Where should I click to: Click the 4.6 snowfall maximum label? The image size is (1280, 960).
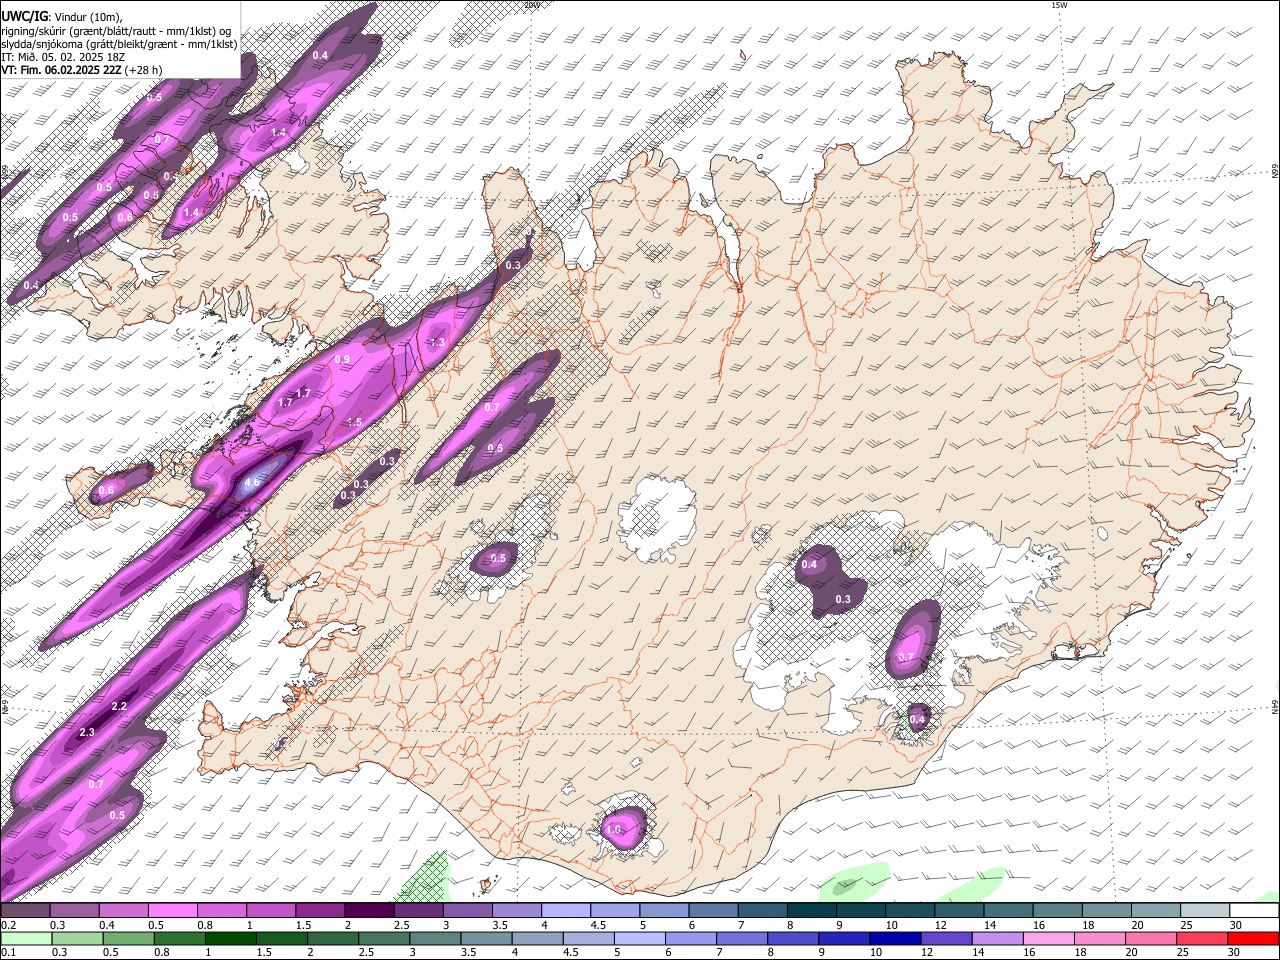coord(252,482)
